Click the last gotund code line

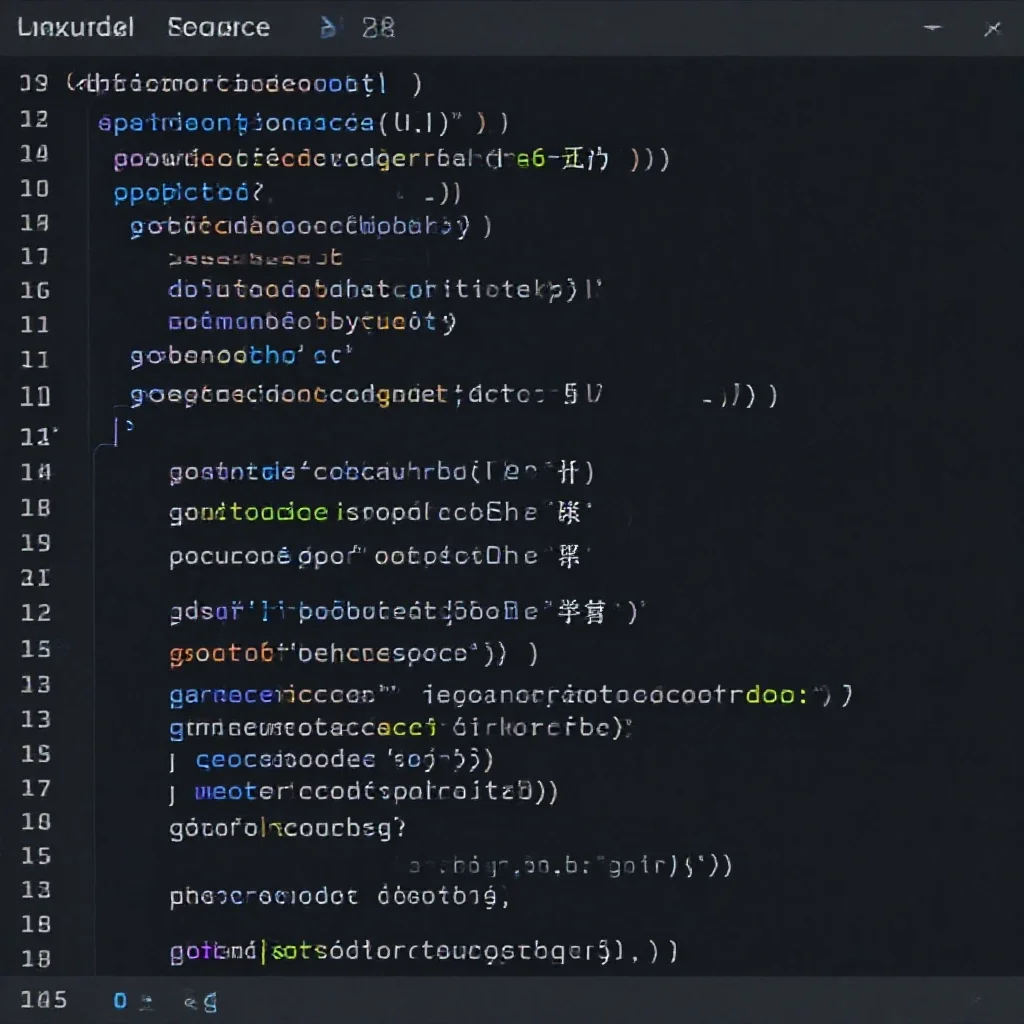pos(423,952)
